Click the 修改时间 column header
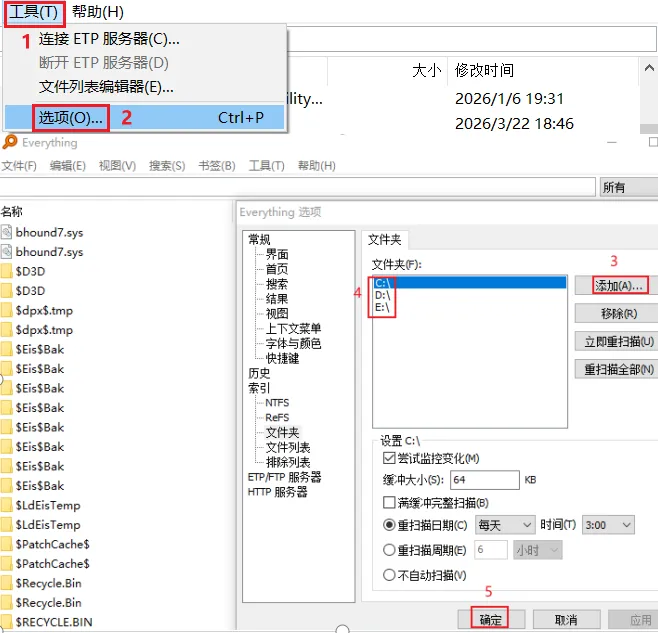Viewport: 658px width, 633px height. pyautogui.click(x=484, y=71)
